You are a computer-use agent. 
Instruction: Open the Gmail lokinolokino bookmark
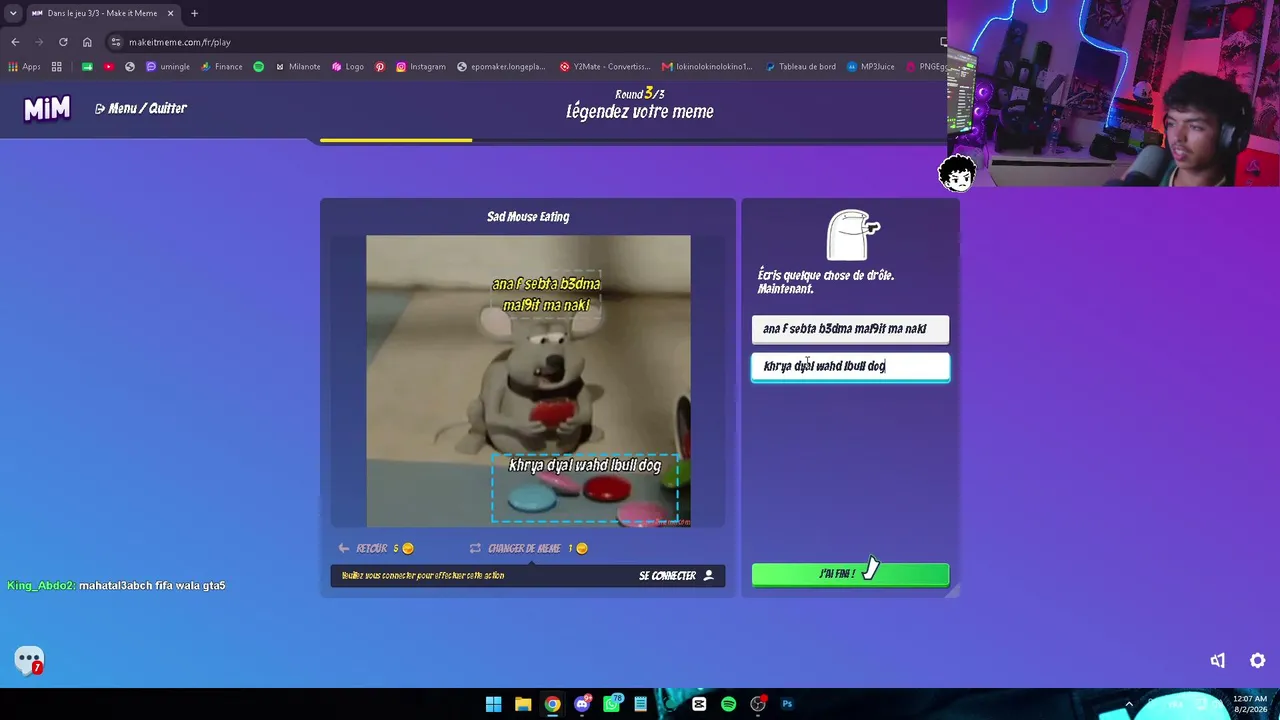(x=707, y=67)
